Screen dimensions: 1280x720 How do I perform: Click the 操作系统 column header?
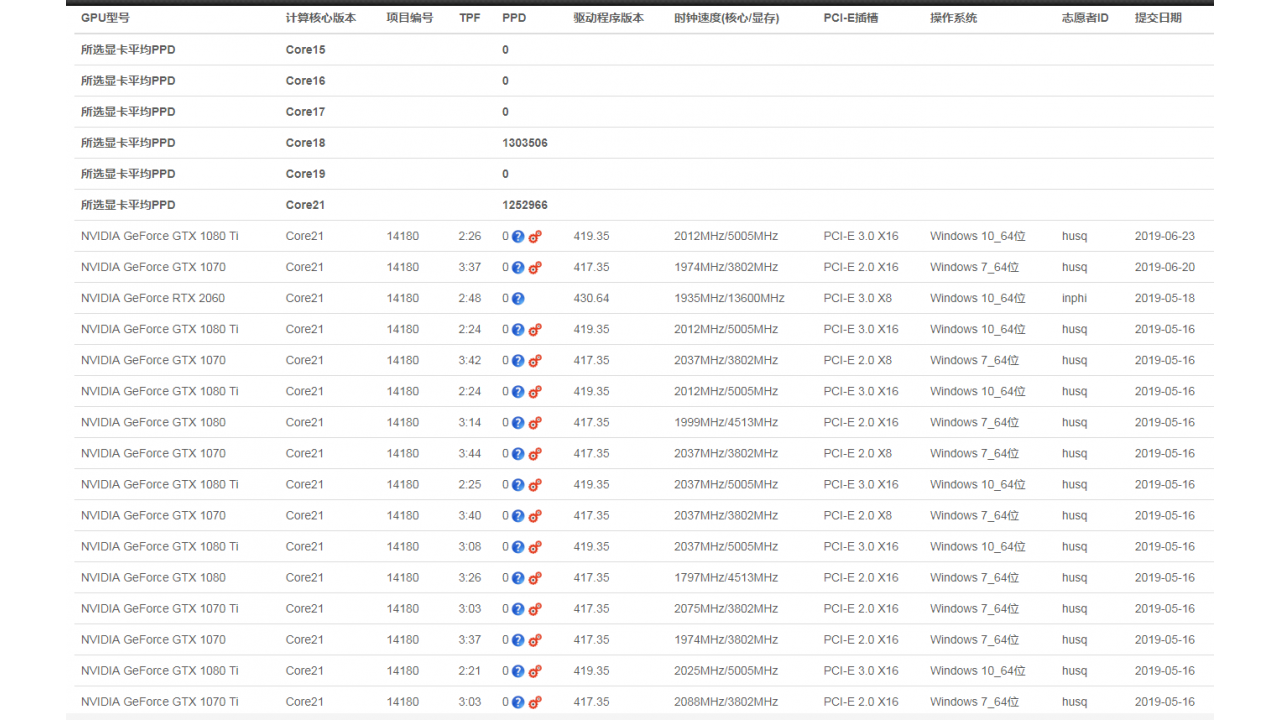[x=954, y=18]
